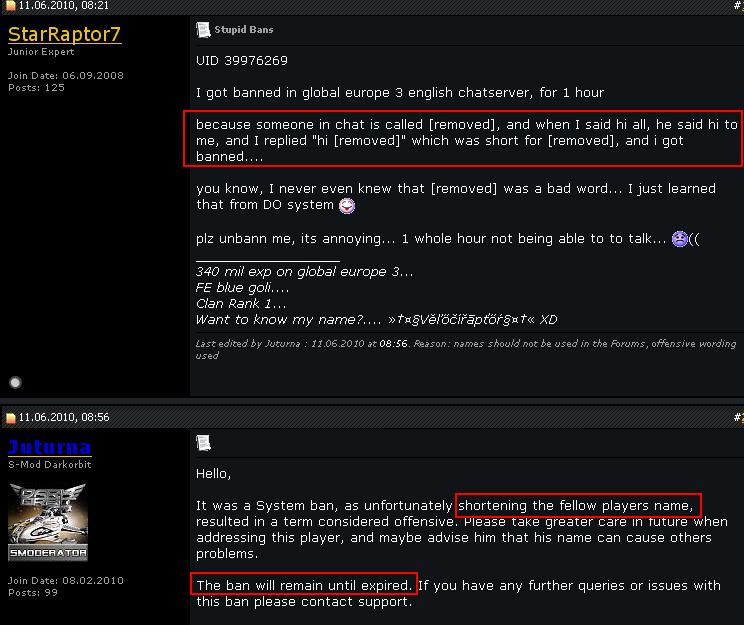Click the orange post status icon beside 08:21

[10, 6]
